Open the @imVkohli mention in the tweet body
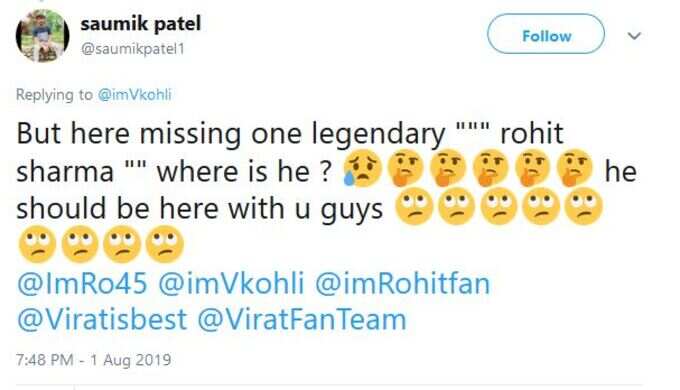Screen dimensions: 680x390 point(231,283)
